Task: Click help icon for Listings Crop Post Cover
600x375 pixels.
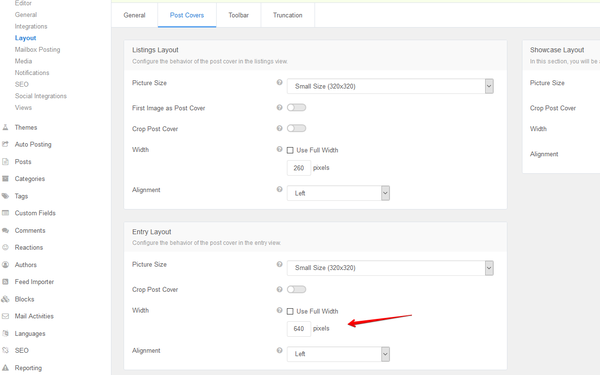Action: [x=279, y=128]
